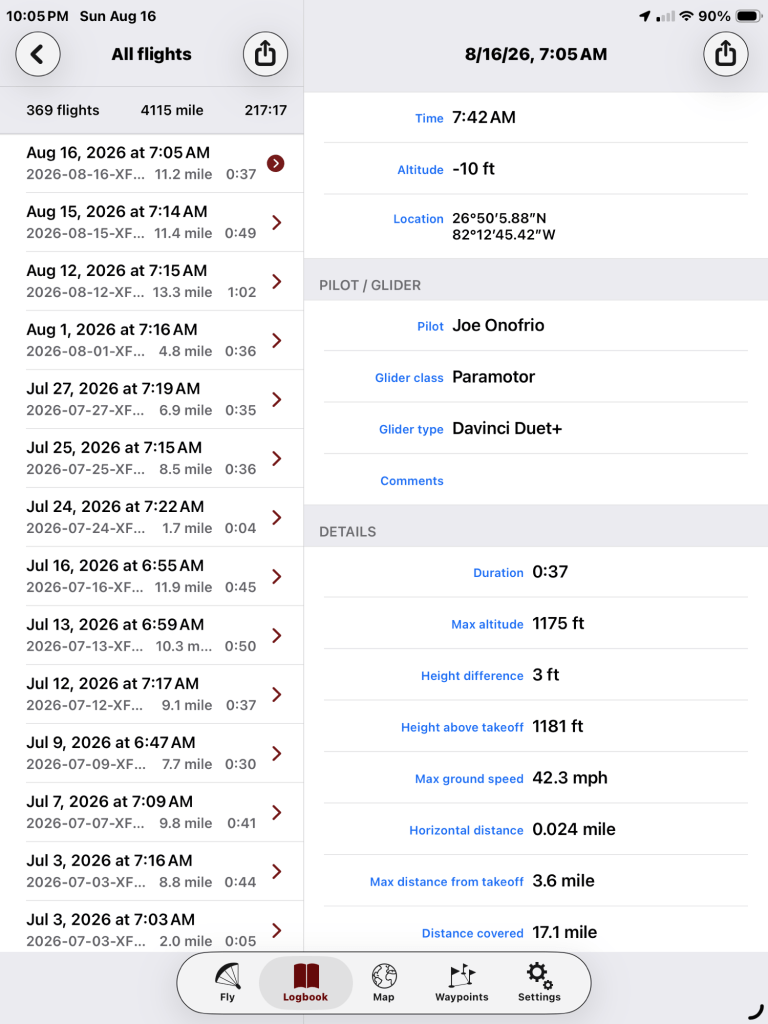Share the 8/16/26 flight details

pos(726,54)
